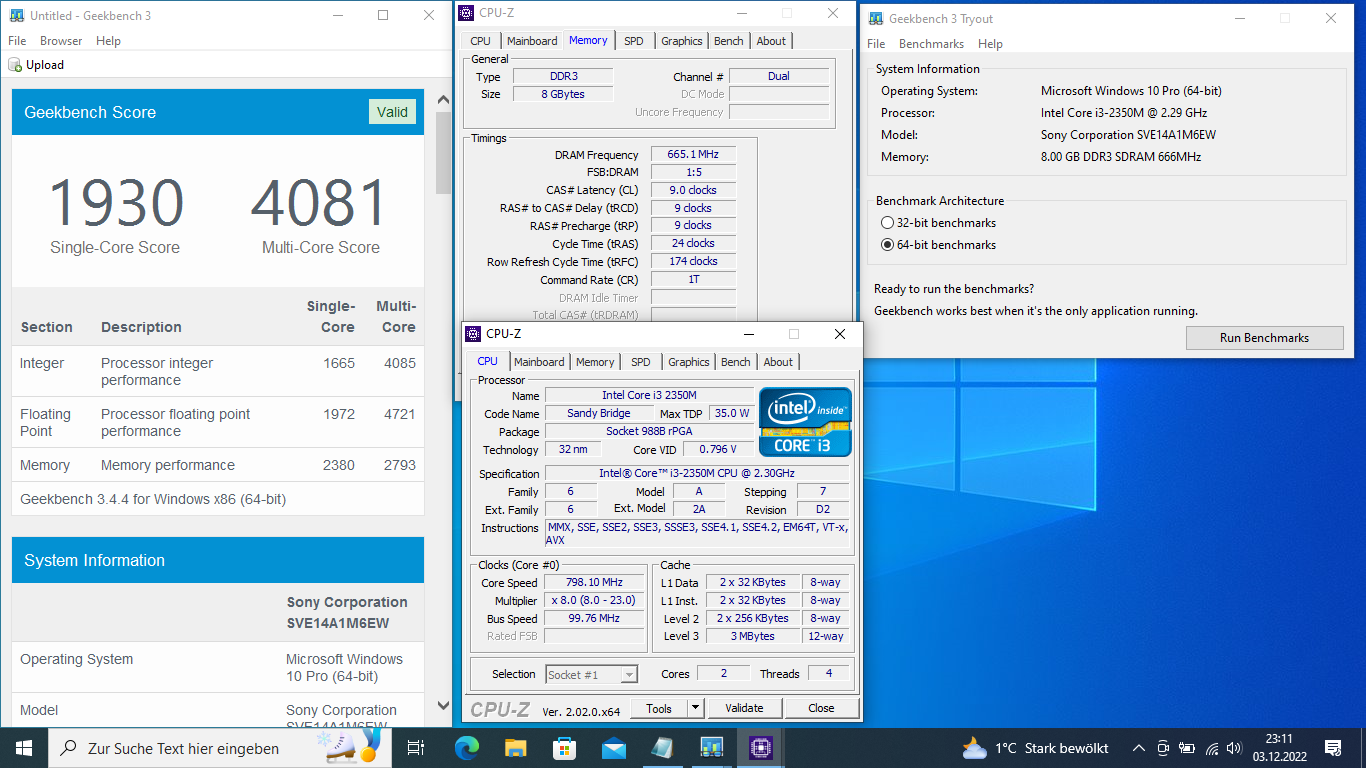
Task: Switch to SPD tab in rear CPU-Z
Action: point(634,41)
